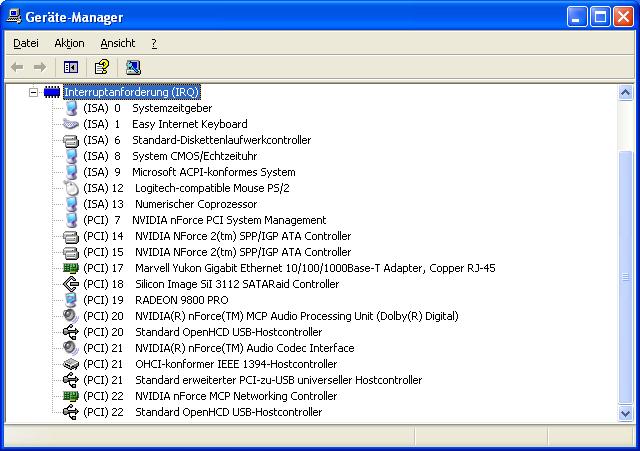Viewport: 640px width, 451px height.
Task: Select Silicon Image SiI 3112 SATARaid Controller
Action: 211,284
